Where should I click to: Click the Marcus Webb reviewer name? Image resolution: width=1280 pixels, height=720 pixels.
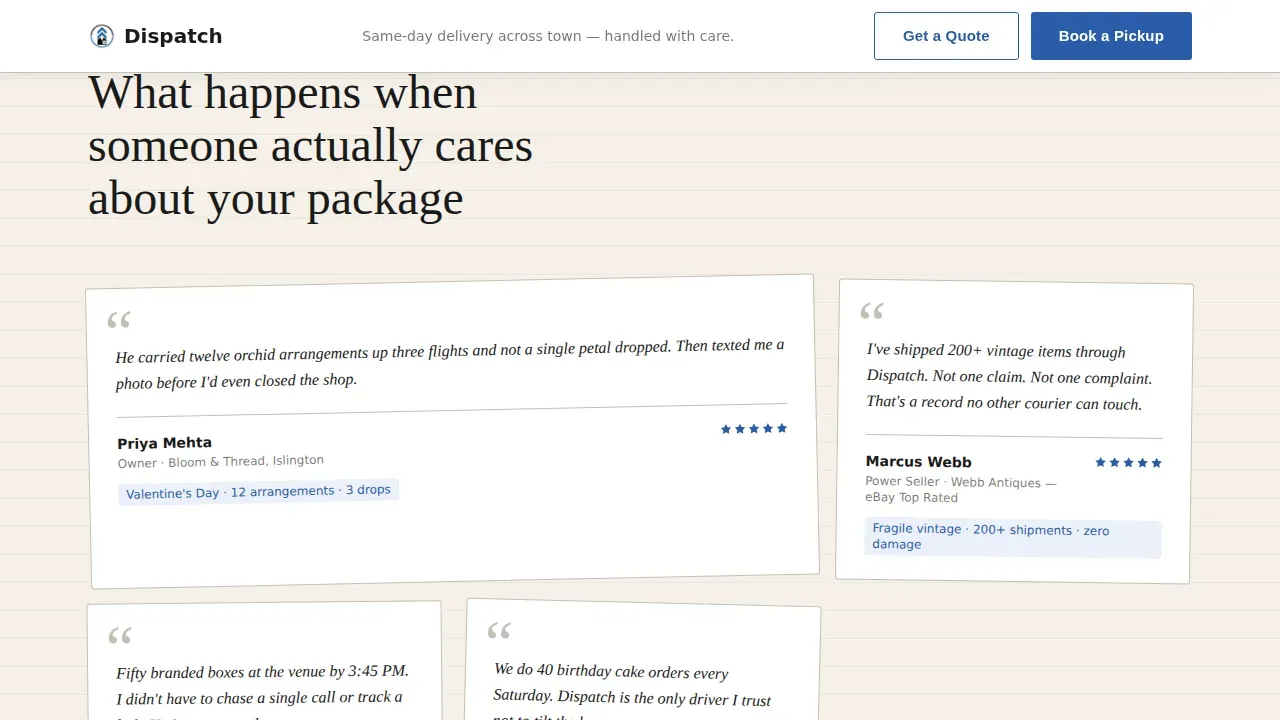click(918, 462)
